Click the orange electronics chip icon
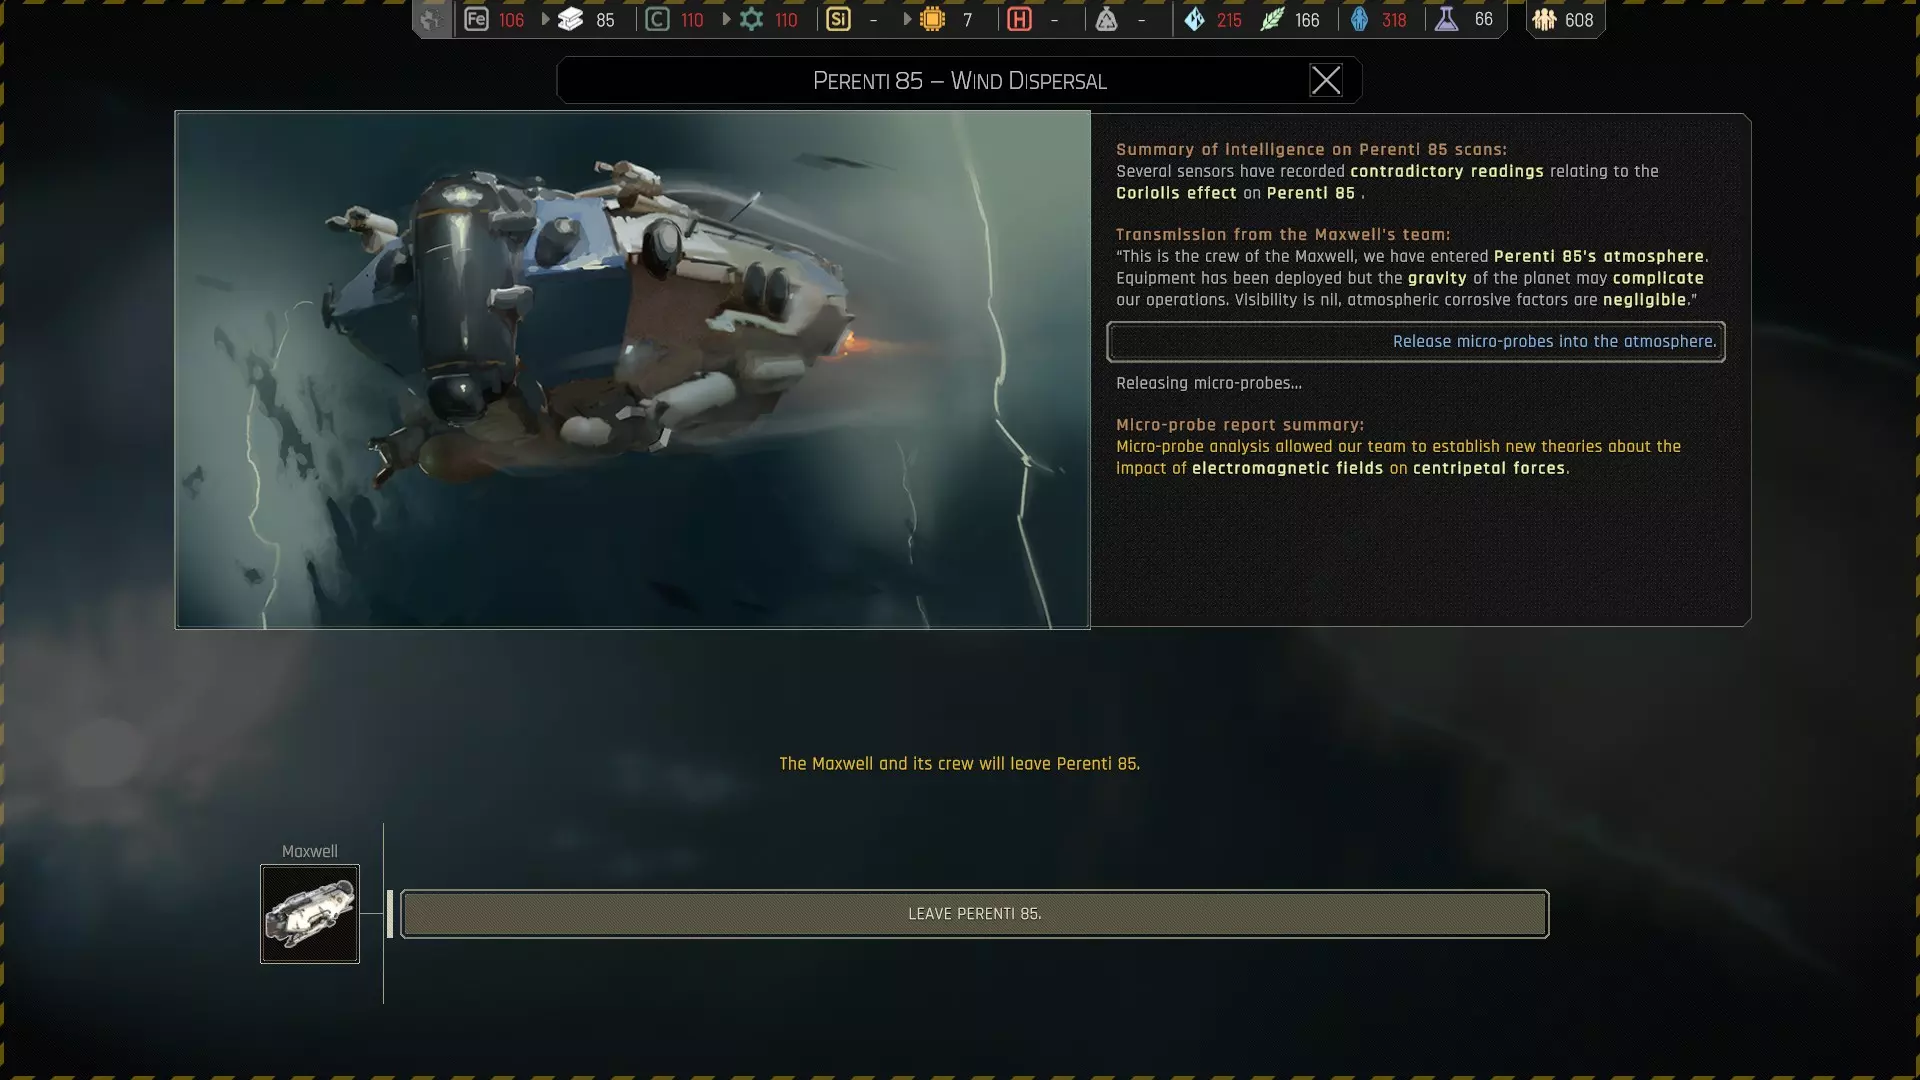The height and width of the screenshot is (1080, 1920). 932,19
